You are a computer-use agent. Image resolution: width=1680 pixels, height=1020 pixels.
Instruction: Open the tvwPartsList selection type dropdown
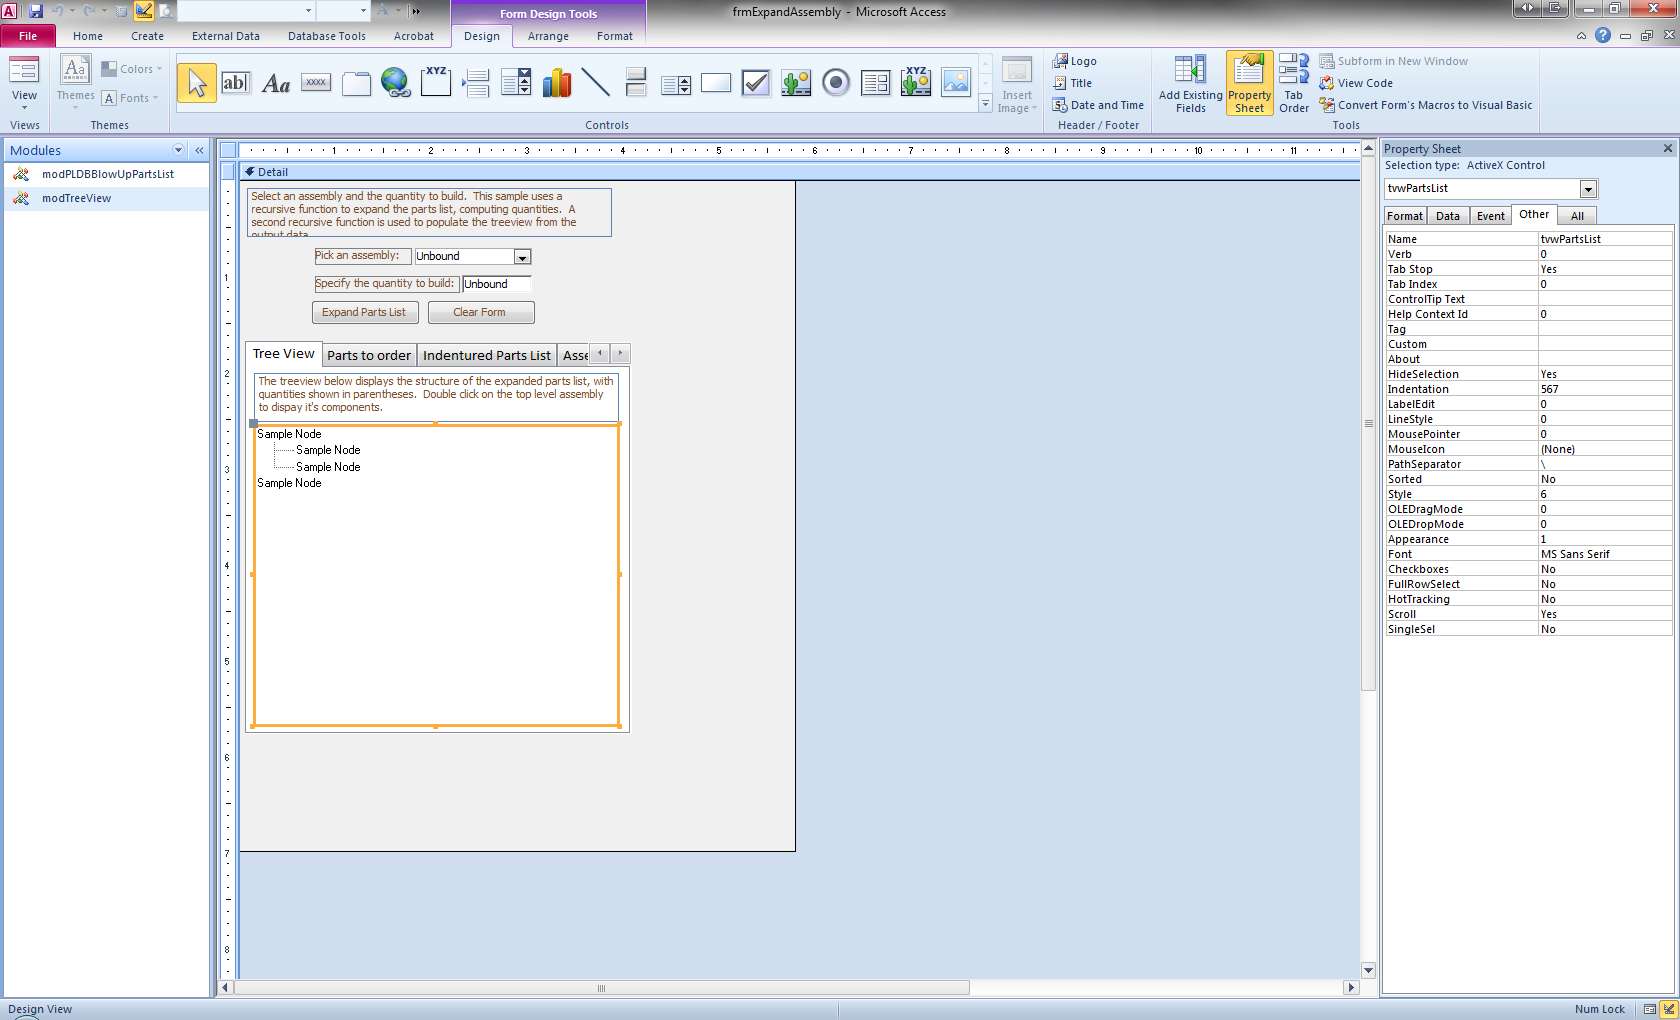(1587, 189)
